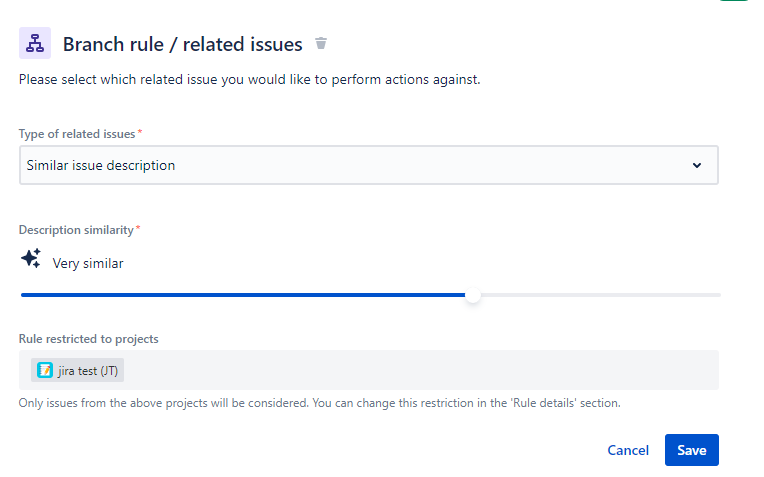Click the unfilled gray part of similarity slider
The image size is (764, 477).
[600, 295]
